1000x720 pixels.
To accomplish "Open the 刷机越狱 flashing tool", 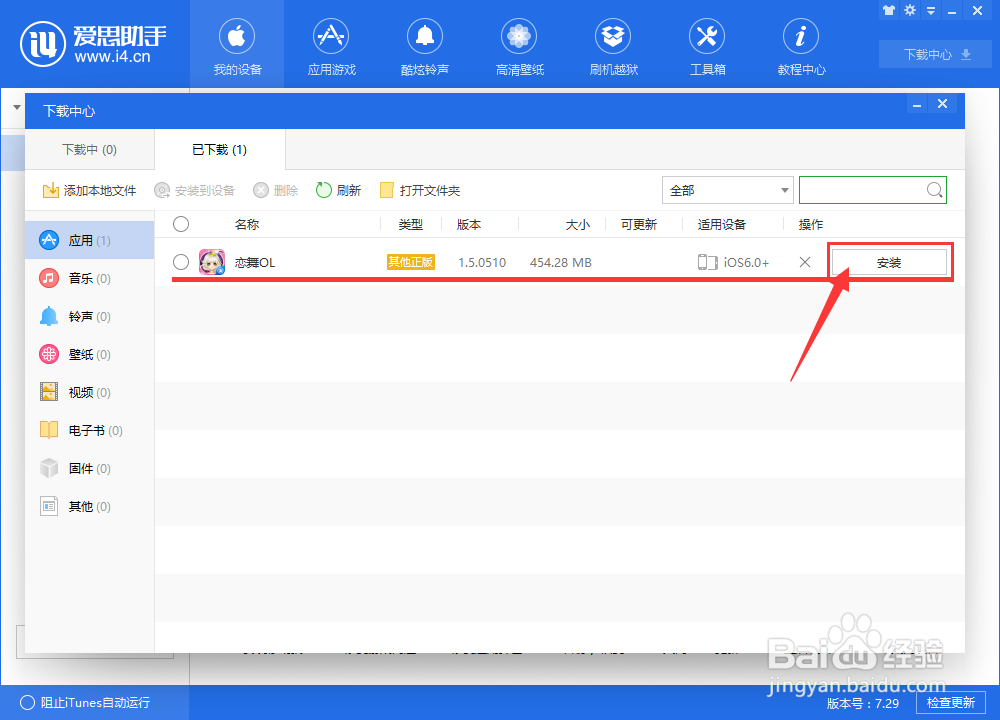I will [x=613, y=45].
